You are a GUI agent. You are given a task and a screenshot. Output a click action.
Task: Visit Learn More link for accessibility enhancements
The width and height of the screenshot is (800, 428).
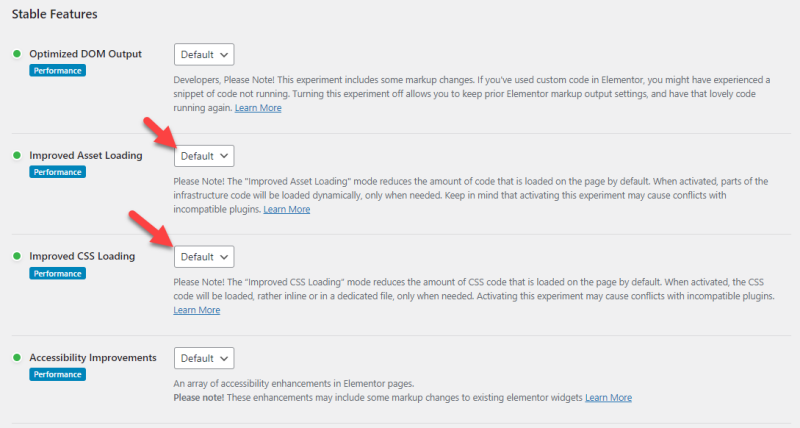pos(608,397)
